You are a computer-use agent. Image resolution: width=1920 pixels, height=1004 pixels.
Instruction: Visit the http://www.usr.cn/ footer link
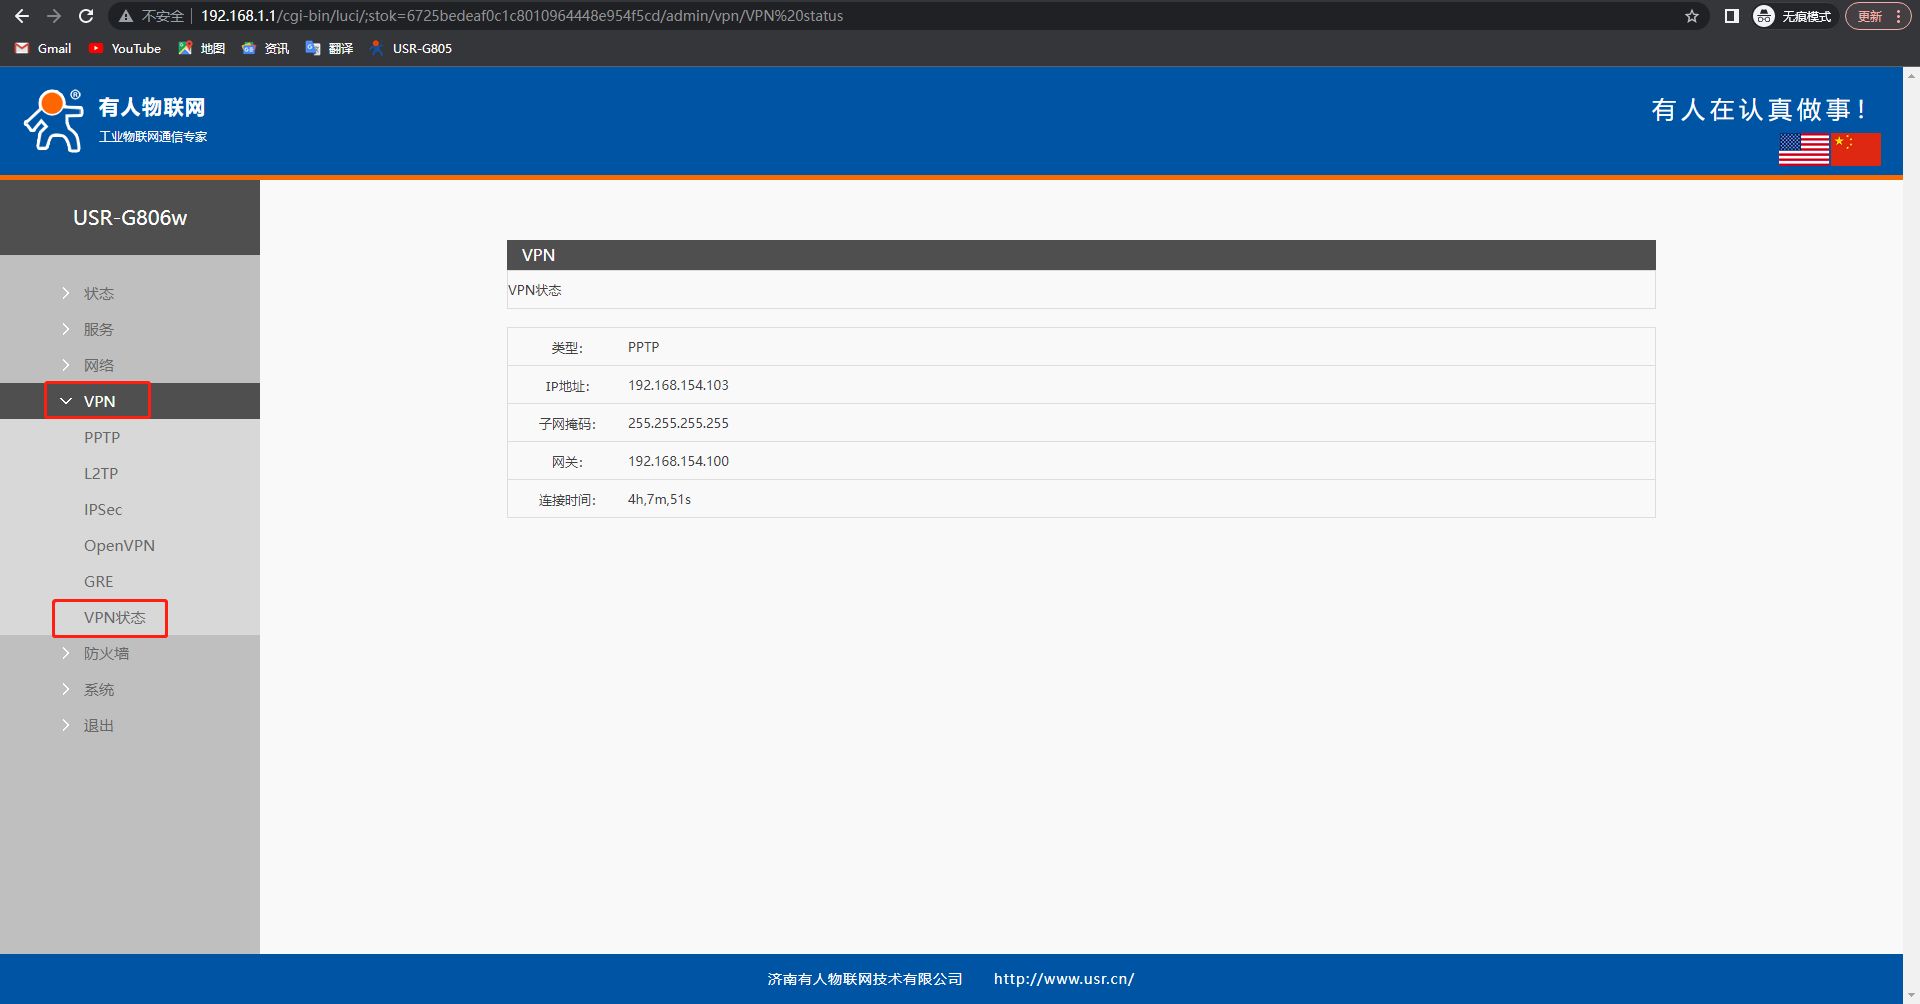pos(1063,979)
